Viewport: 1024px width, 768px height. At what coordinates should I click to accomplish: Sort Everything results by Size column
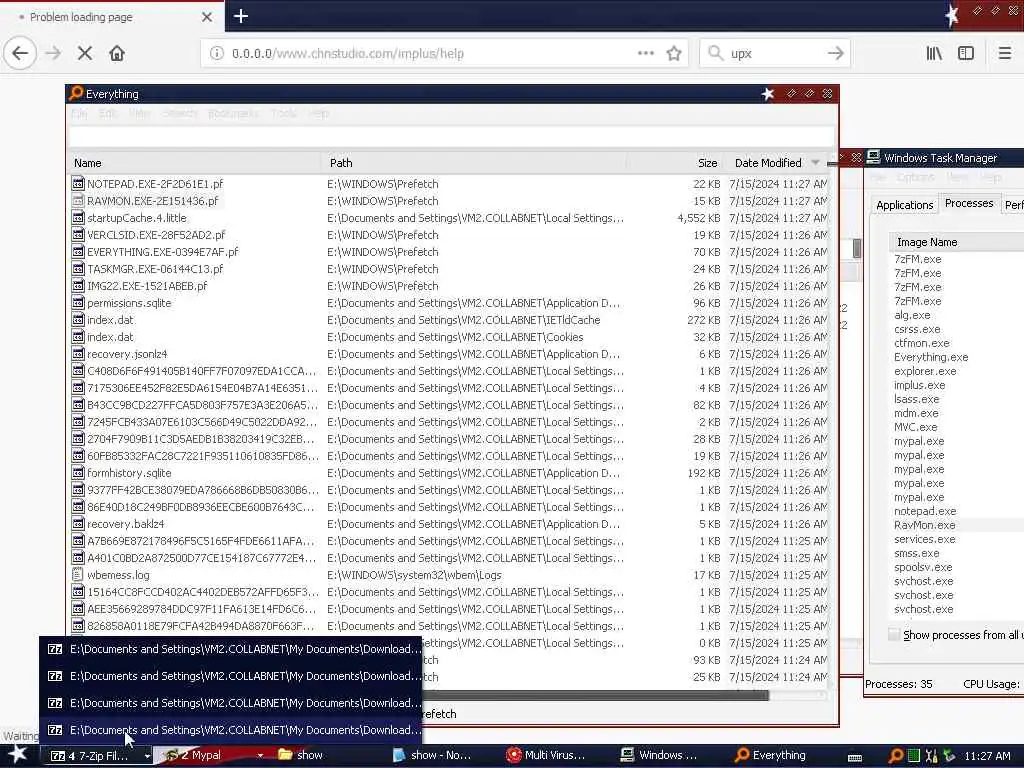pos(675,163)
